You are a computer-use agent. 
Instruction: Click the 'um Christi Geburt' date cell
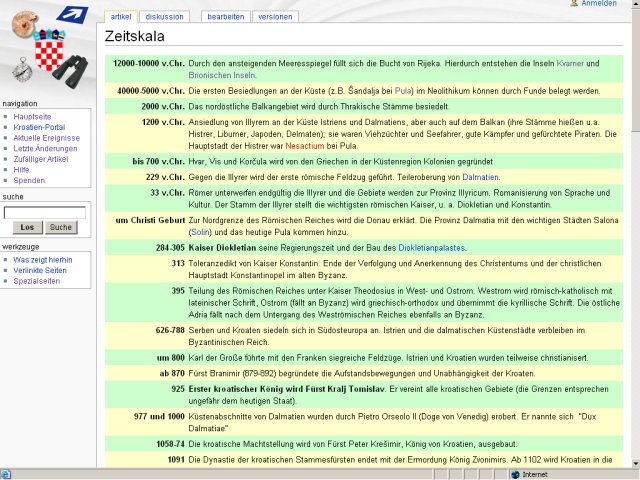click(x=150, y=220)
